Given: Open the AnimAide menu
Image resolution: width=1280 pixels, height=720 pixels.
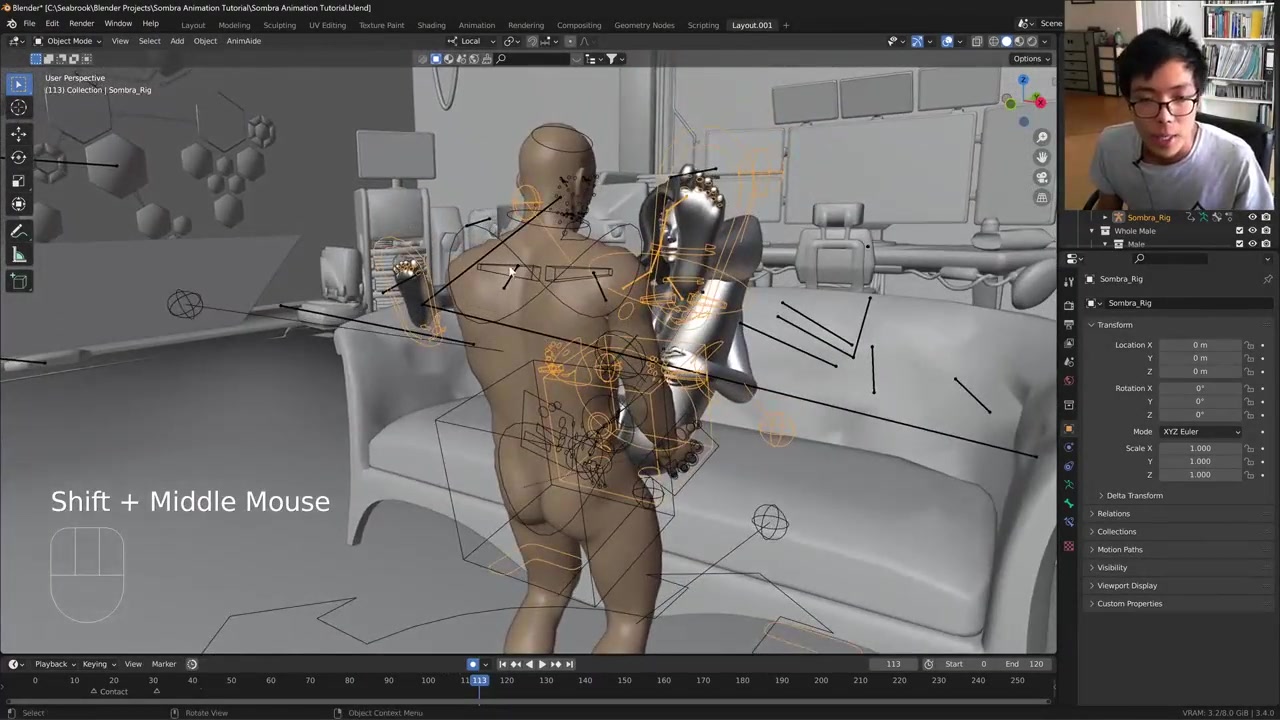Looking at the screenshot, I should [x=243, y=41].
